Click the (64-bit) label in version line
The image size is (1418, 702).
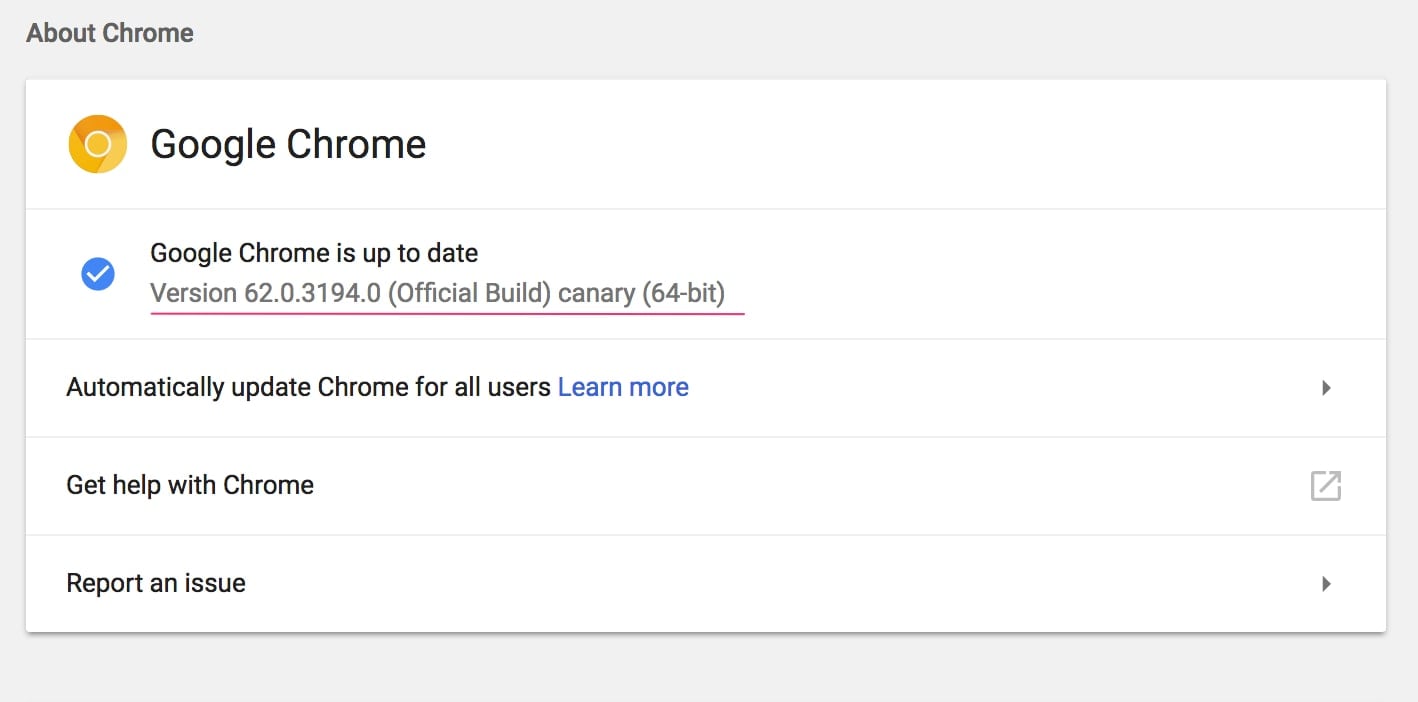point(684,294)
